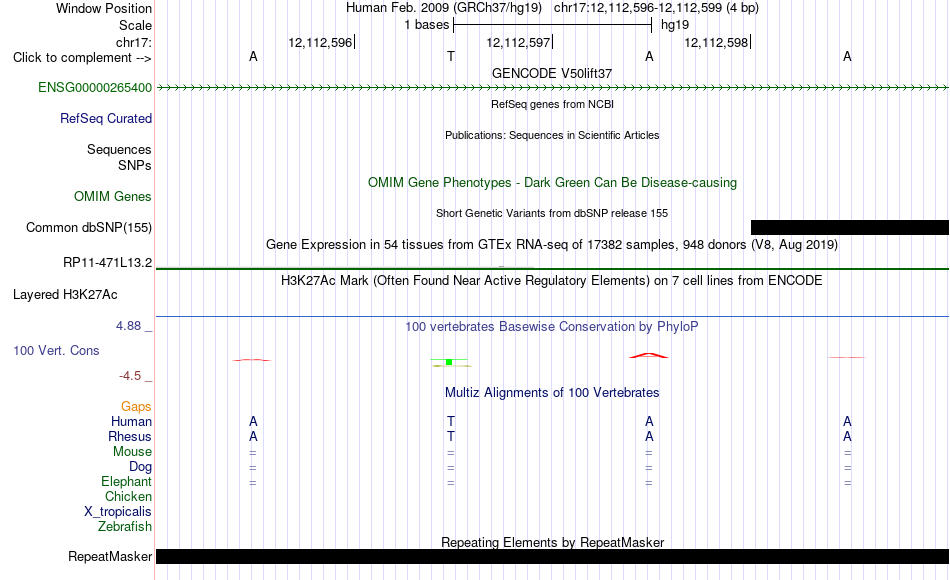Click the hg19 label beside the scale
Image resolution: width=950 pixels, height=580 pixels.
(x=675, y=25)
